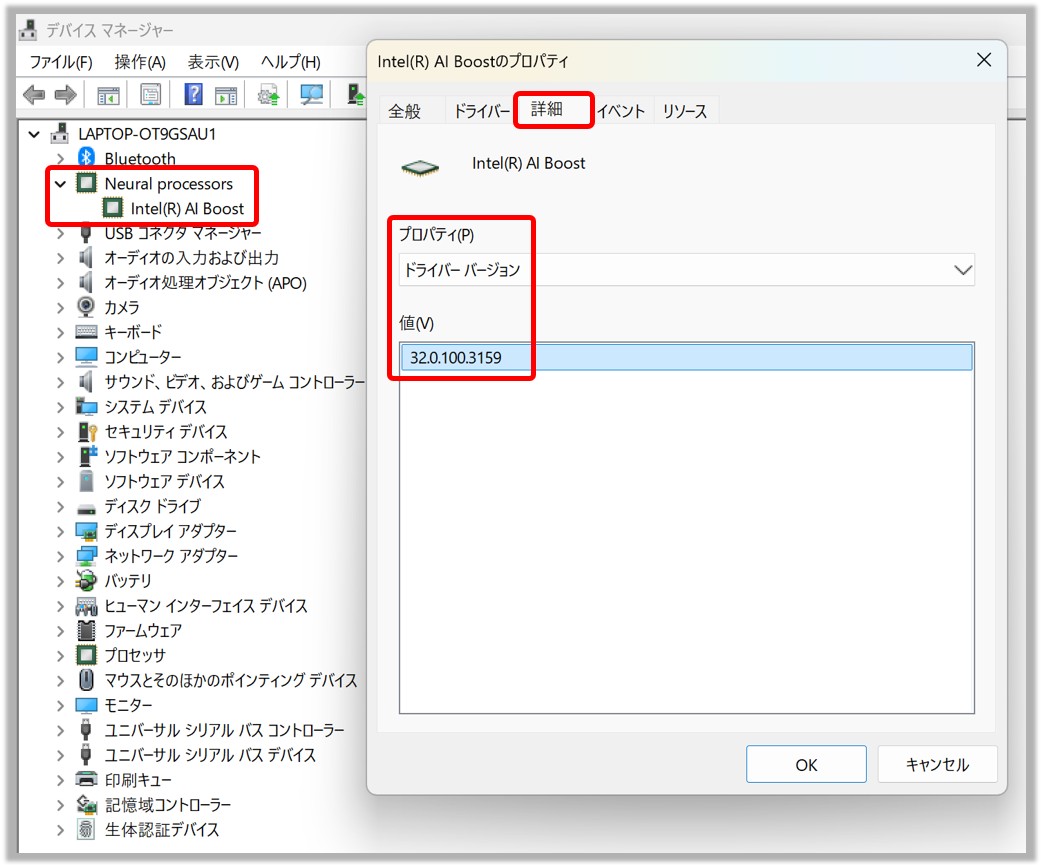Open the Properties toolbar icon
Viewport: 1041px width, 865px height.
click(x=151, y=95)
